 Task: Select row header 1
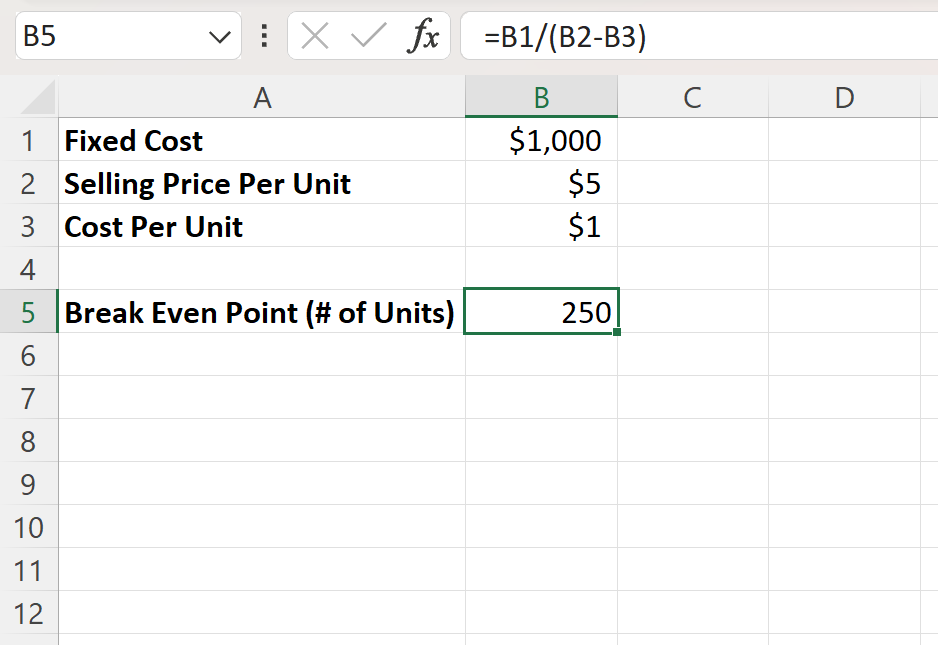coord(30,140)
